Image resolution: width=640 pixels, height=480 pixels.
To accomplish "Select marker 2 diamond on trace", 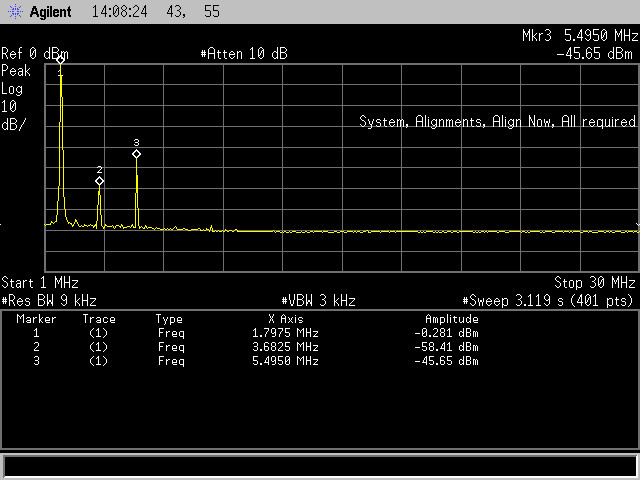I will [x=100, y=181].
